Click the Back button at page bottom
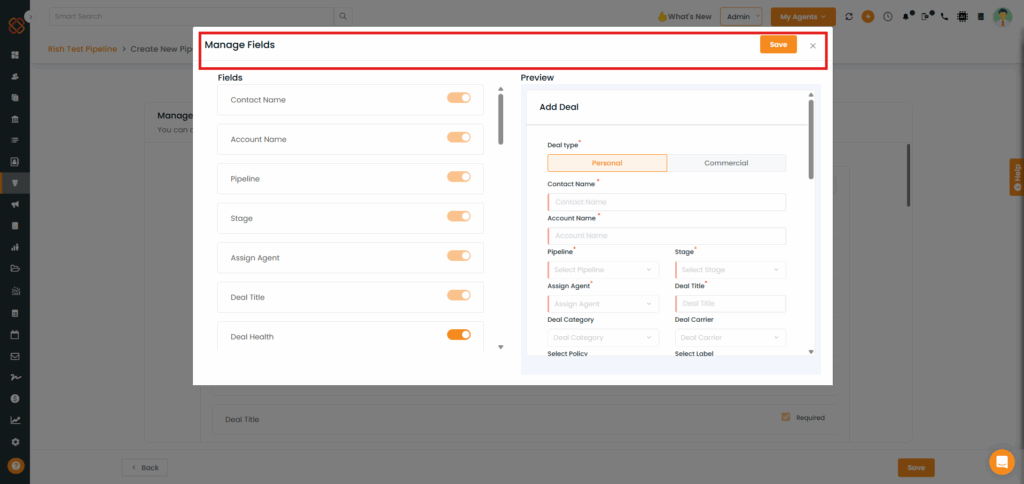1024x484 pixels. (x=144, y=468)
